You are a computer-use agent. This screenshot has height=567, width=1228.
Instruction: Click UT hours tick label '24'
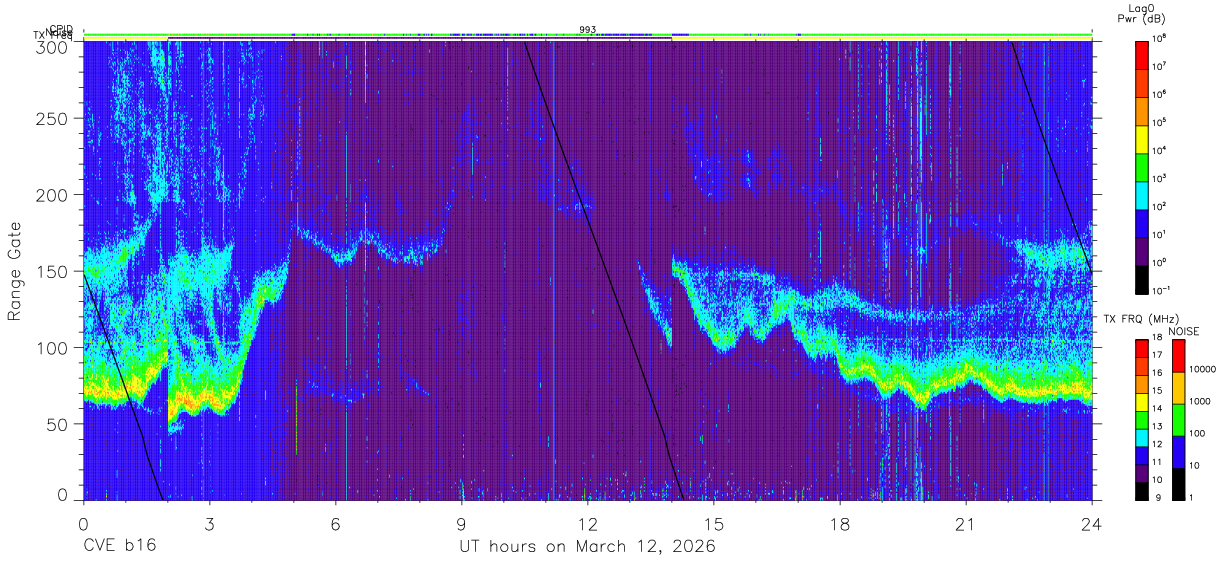(x=1092, y=524)
